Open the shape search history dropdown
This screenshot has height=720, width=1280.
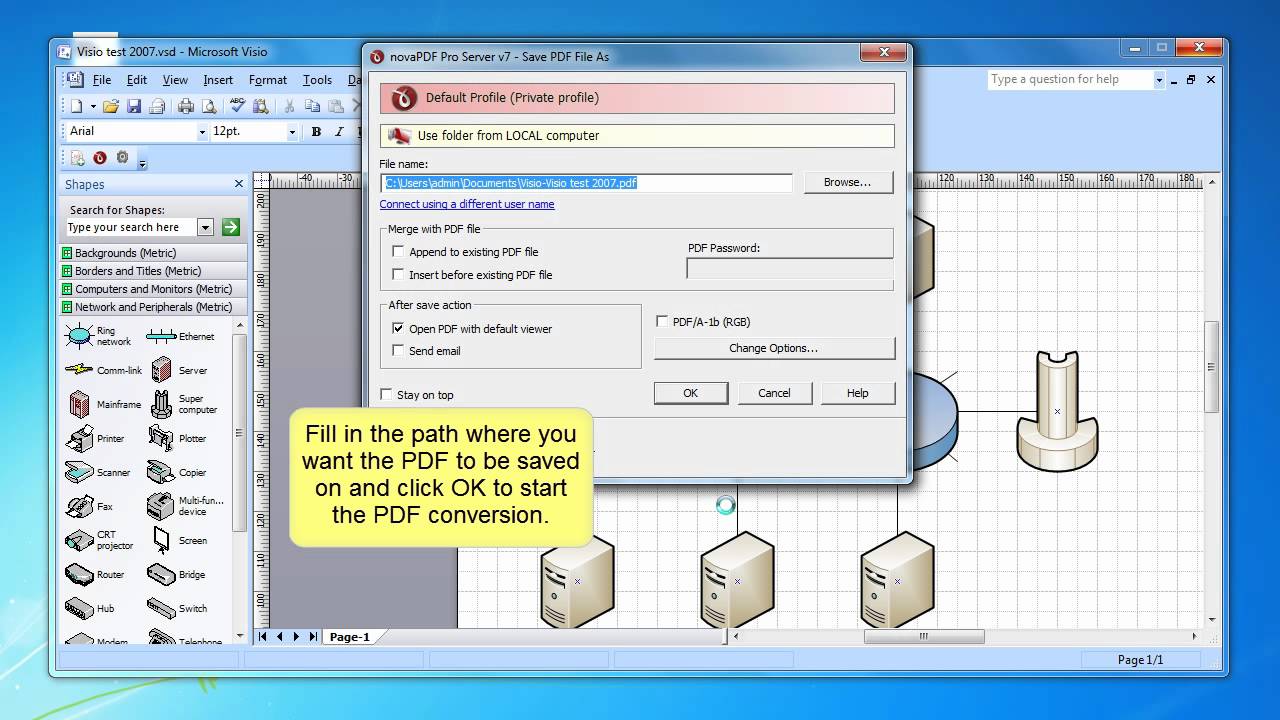205,227
